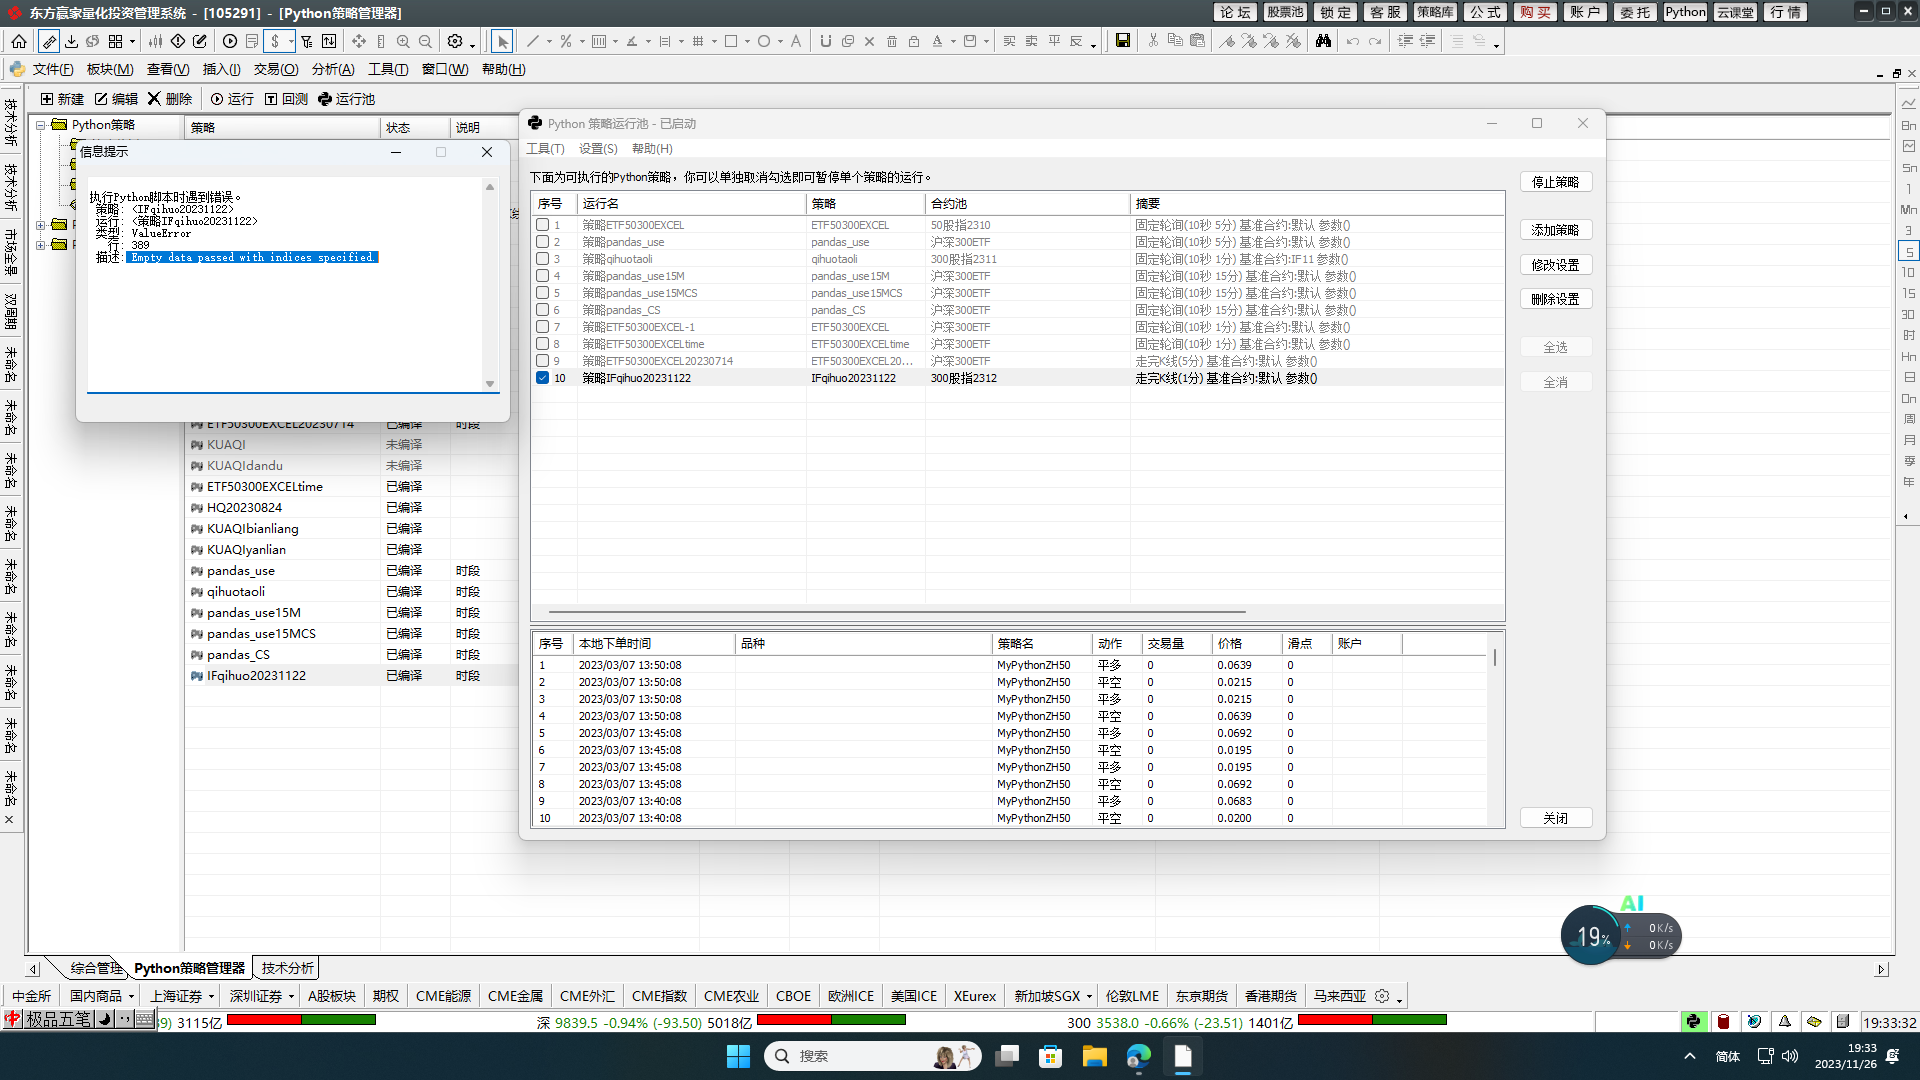Click the Home icon in the main toolbar

click(19, 41)
